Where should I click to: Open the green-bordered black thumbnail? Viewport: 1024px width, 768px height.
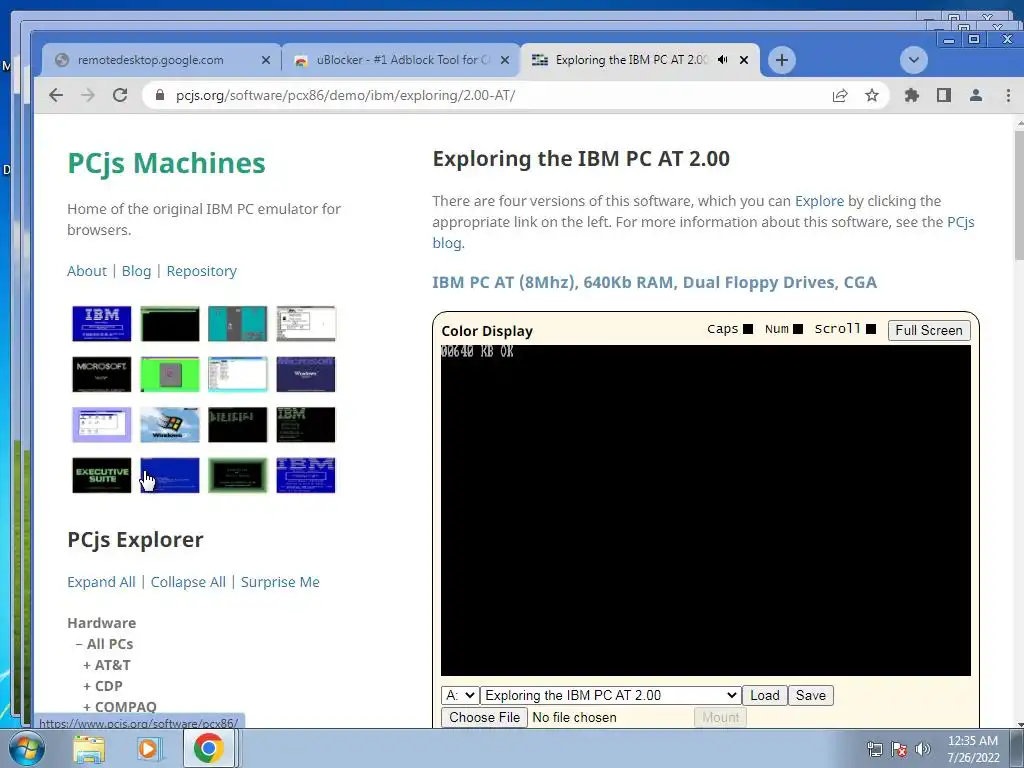(238, 475)
